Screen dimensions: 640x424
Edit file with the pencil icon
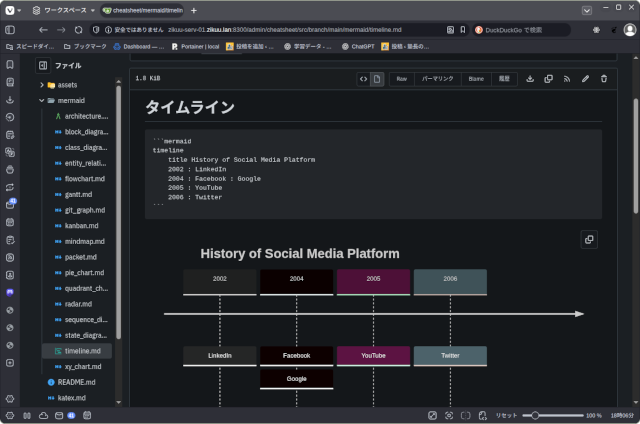[585, 78]
